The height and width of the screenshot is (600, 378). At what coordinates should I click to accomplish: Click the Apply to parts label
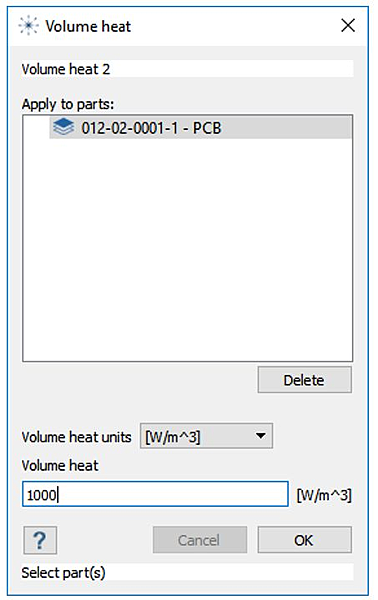coord(68,104)
